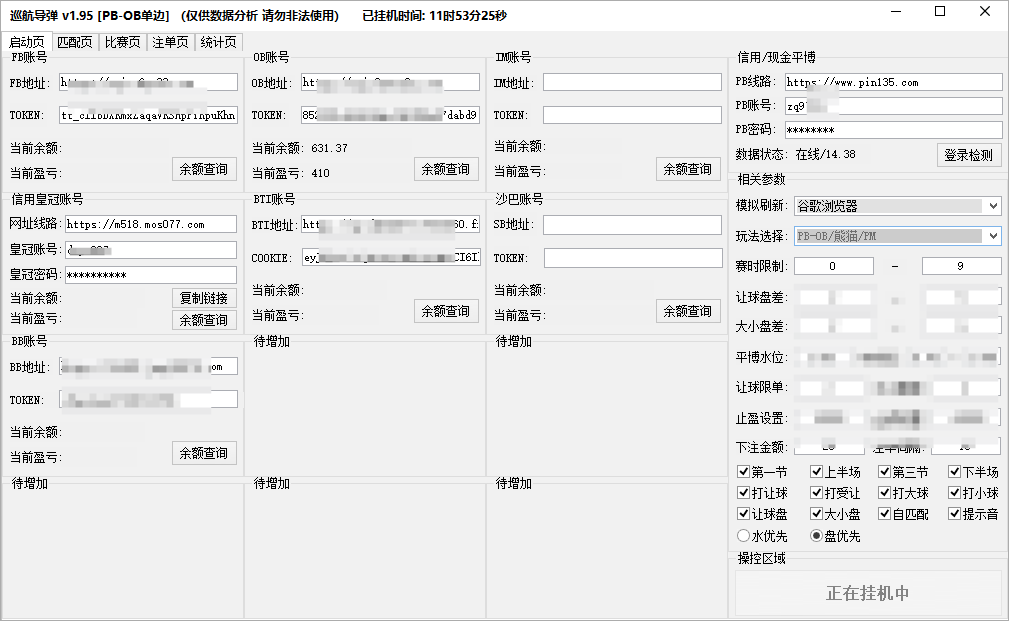Click the IM地址 input field
The image size is (1009, 621).
(632, 82)
